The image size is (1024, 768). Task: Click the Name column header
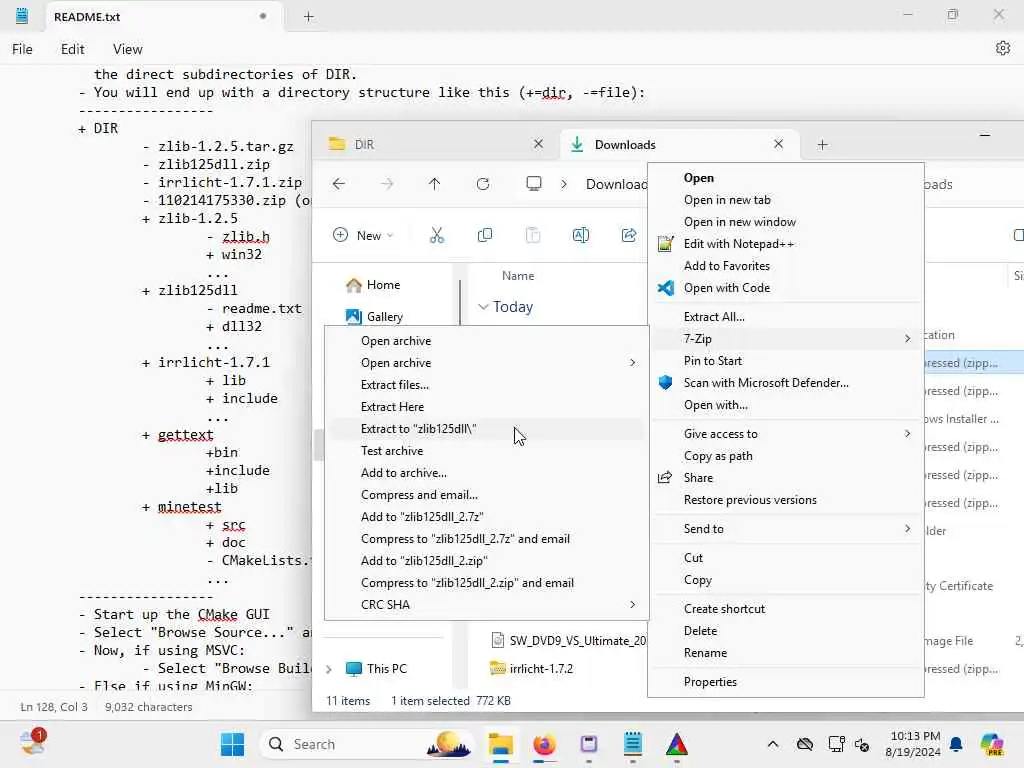pyautogui.click(x=518, y=276)
